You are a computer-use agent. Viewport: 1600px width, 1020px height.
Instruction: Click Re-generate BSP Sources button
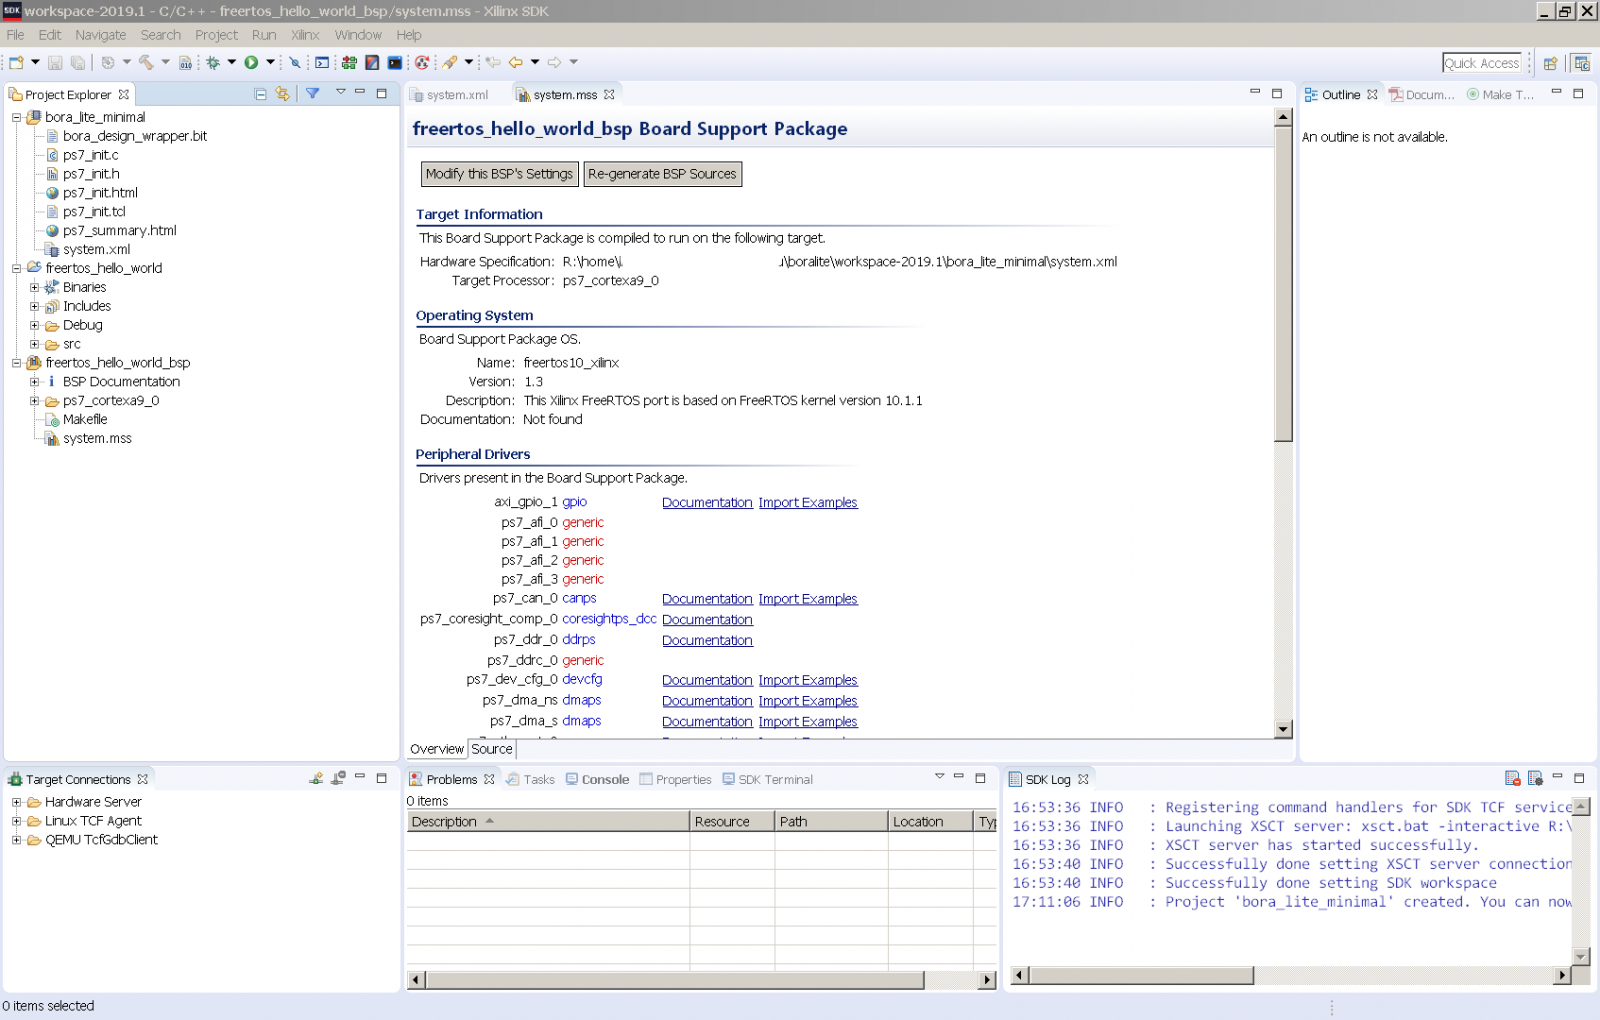662,174
